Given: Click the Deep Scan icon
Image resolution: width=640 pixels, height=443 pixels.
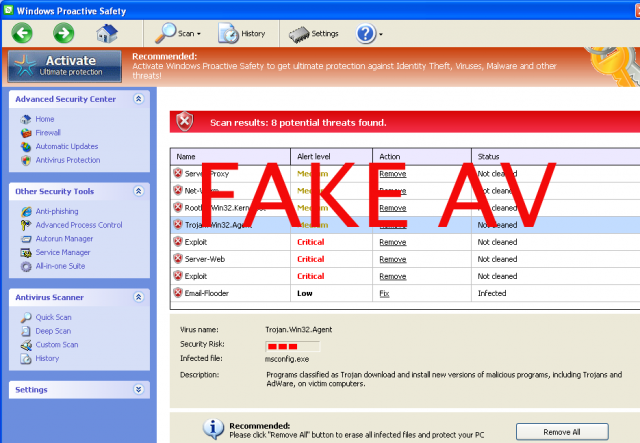Looking at the screenshot, I should (26, 331).
